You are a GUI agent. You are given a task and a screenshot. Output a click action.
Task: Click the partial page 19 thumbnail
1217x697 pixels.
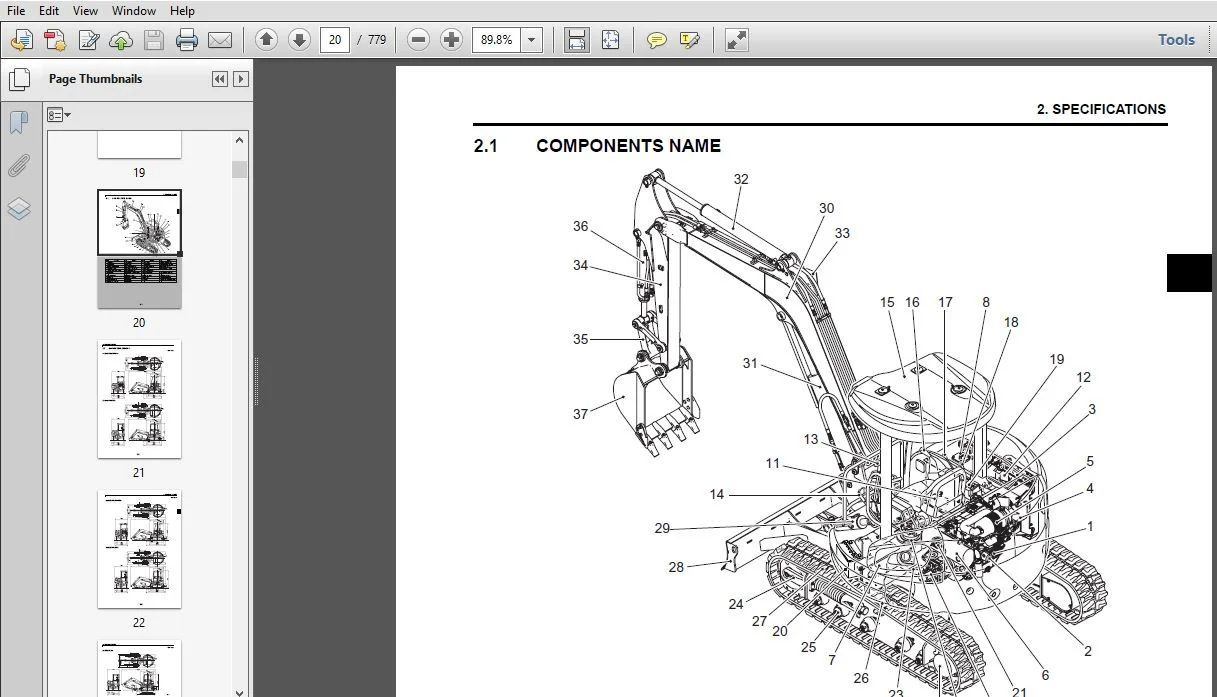pyautogui.click(x=139, y=144)
